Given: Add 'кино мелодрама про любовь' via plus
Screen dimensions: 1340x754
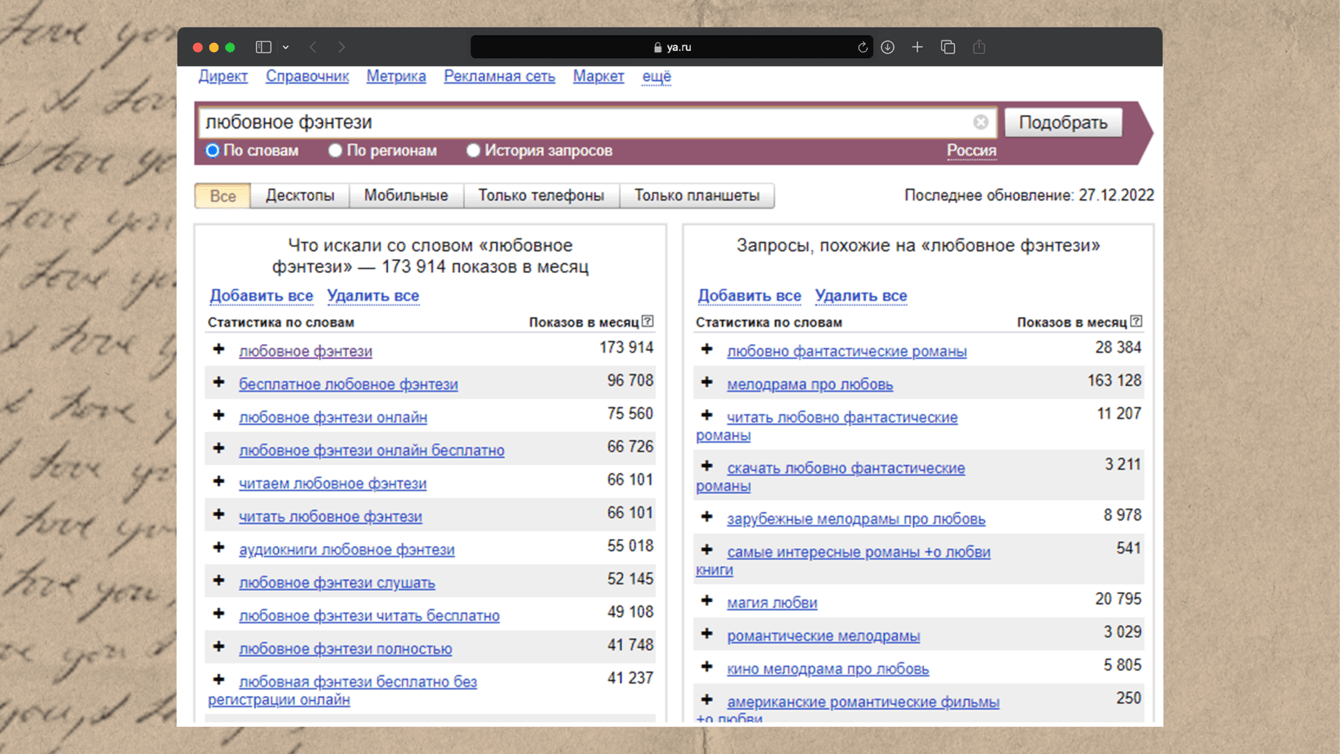Looking at the screenshot, I should (x=707, y=668).
